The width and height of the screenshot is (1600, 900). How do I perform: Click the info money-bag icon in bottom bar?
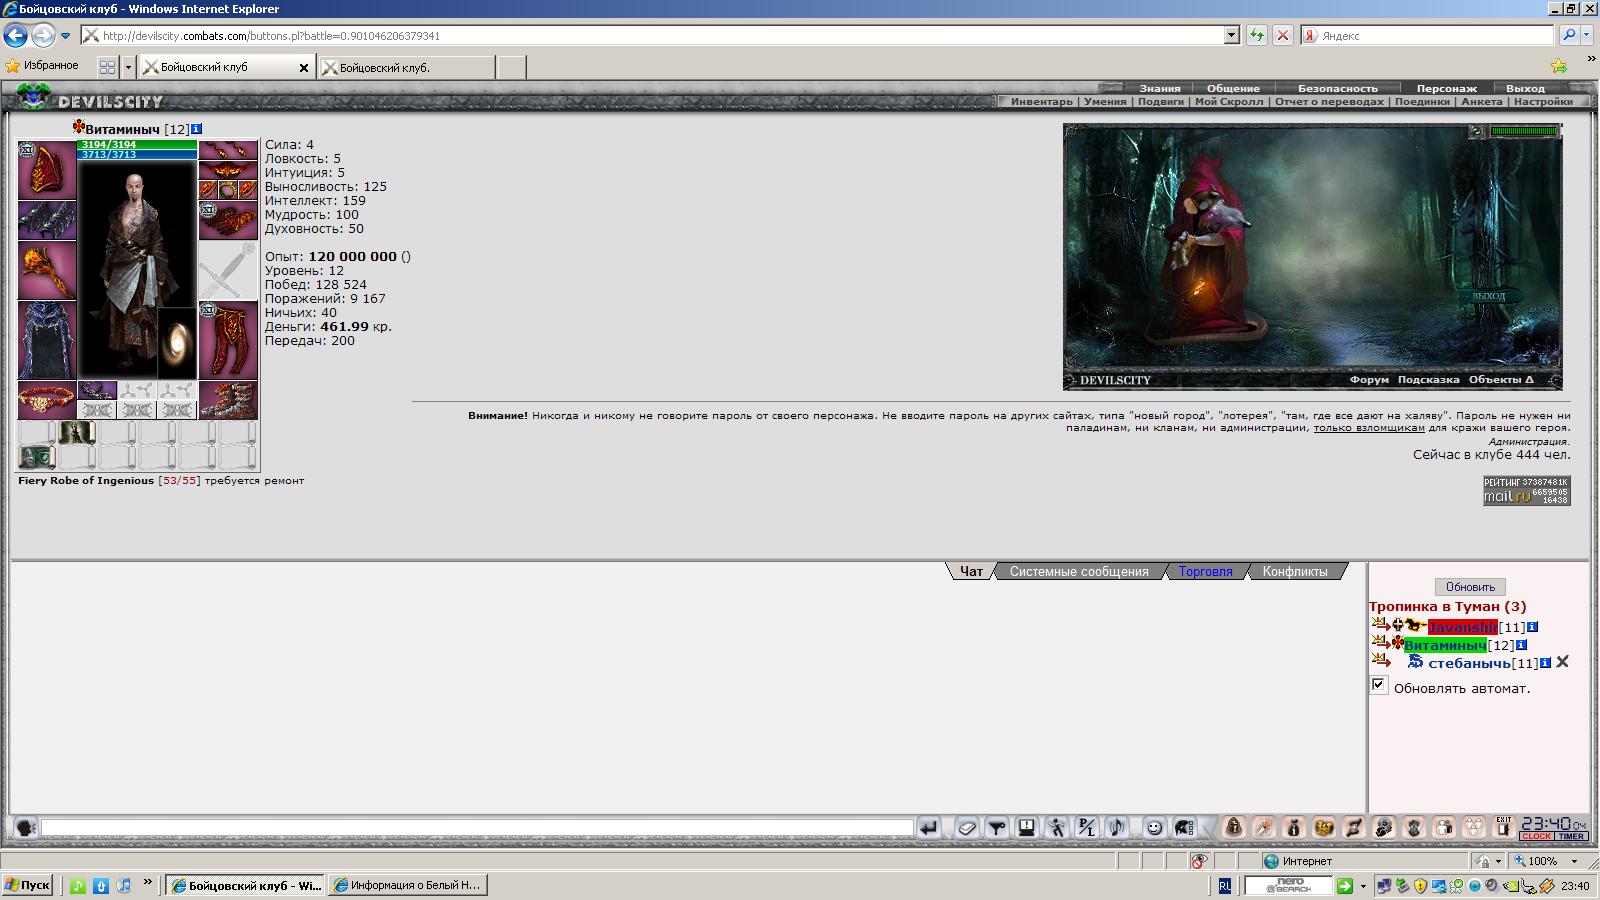pos(1294,827)
